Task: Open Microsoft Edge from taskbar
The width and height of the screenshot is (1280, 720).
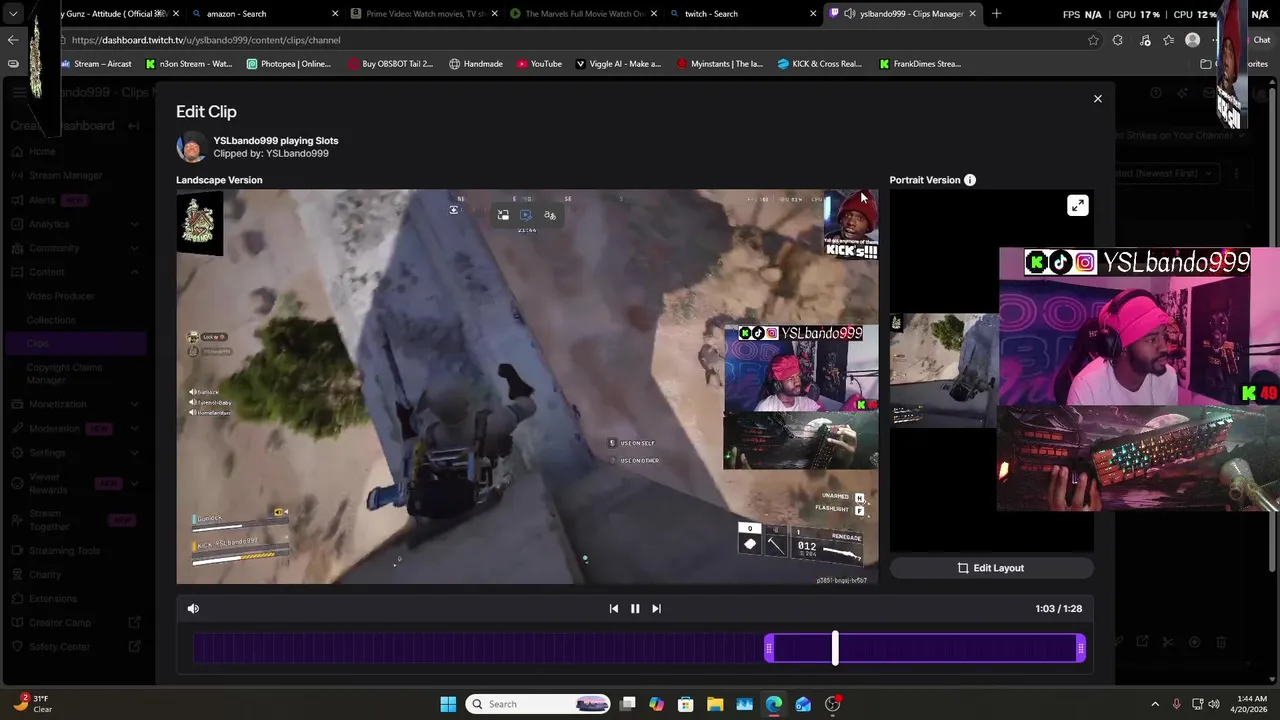Action: [x=774, y=704]
